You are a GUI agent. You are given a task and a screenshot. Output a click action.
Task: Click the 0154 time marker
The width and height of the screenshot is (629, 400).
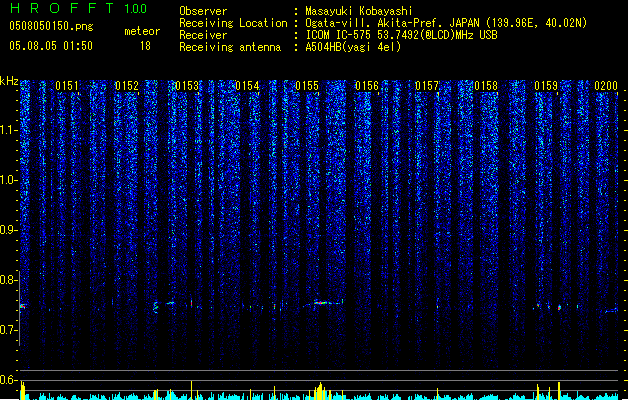click(247, 86)
